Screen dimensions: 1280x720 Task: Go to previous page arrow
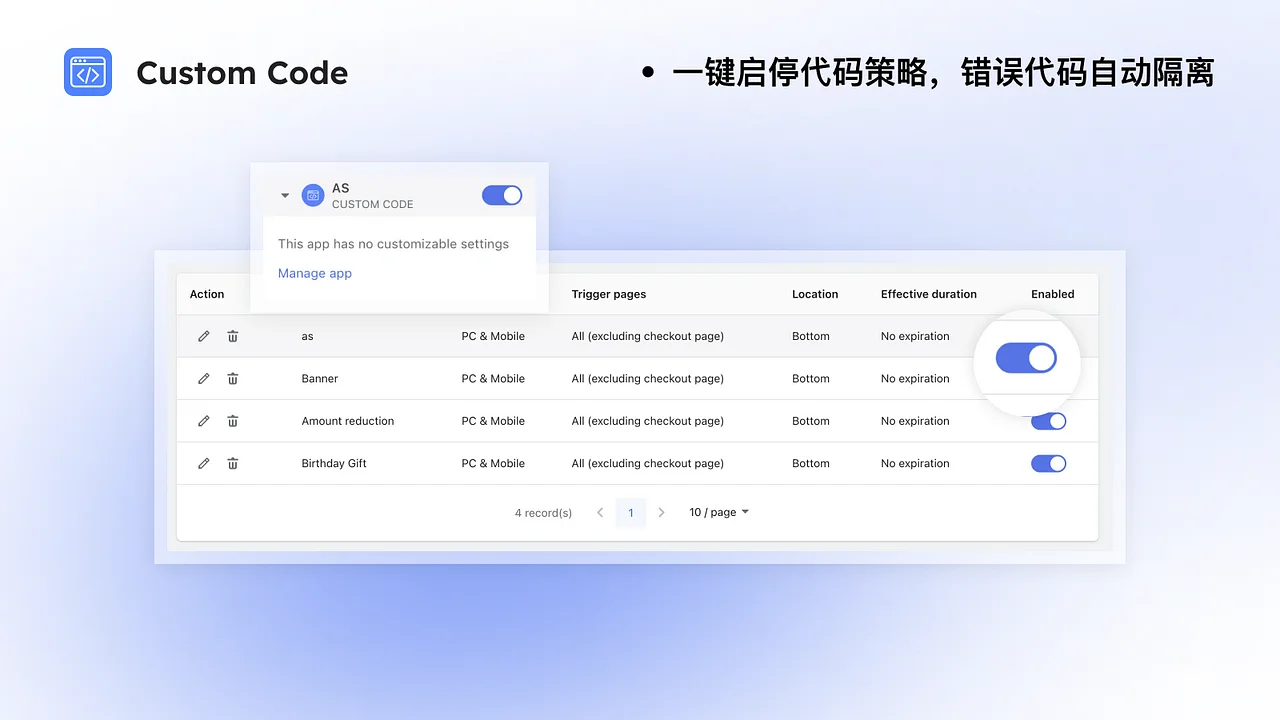[x=600, y=512]
